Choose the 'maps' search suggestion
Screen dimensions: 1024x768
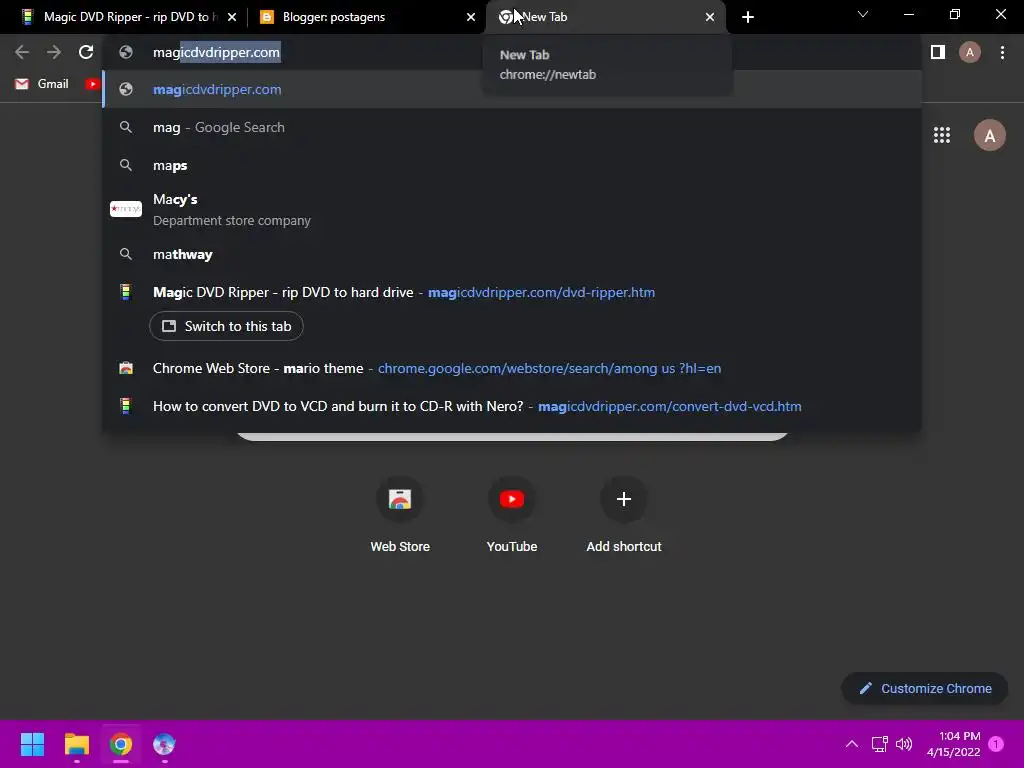[x=512, y=165]
